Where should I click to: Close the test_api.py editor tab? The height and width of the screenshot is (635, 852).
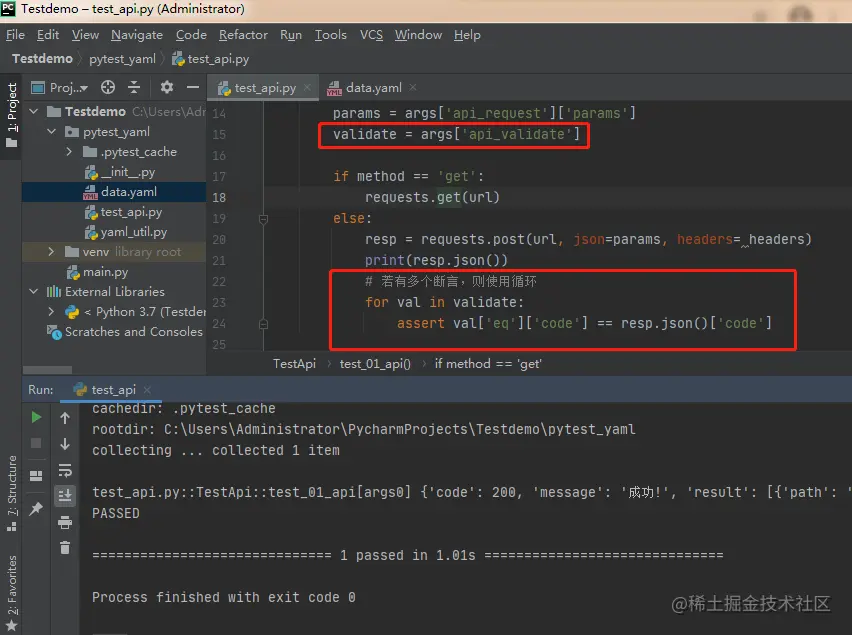point(307,87)
